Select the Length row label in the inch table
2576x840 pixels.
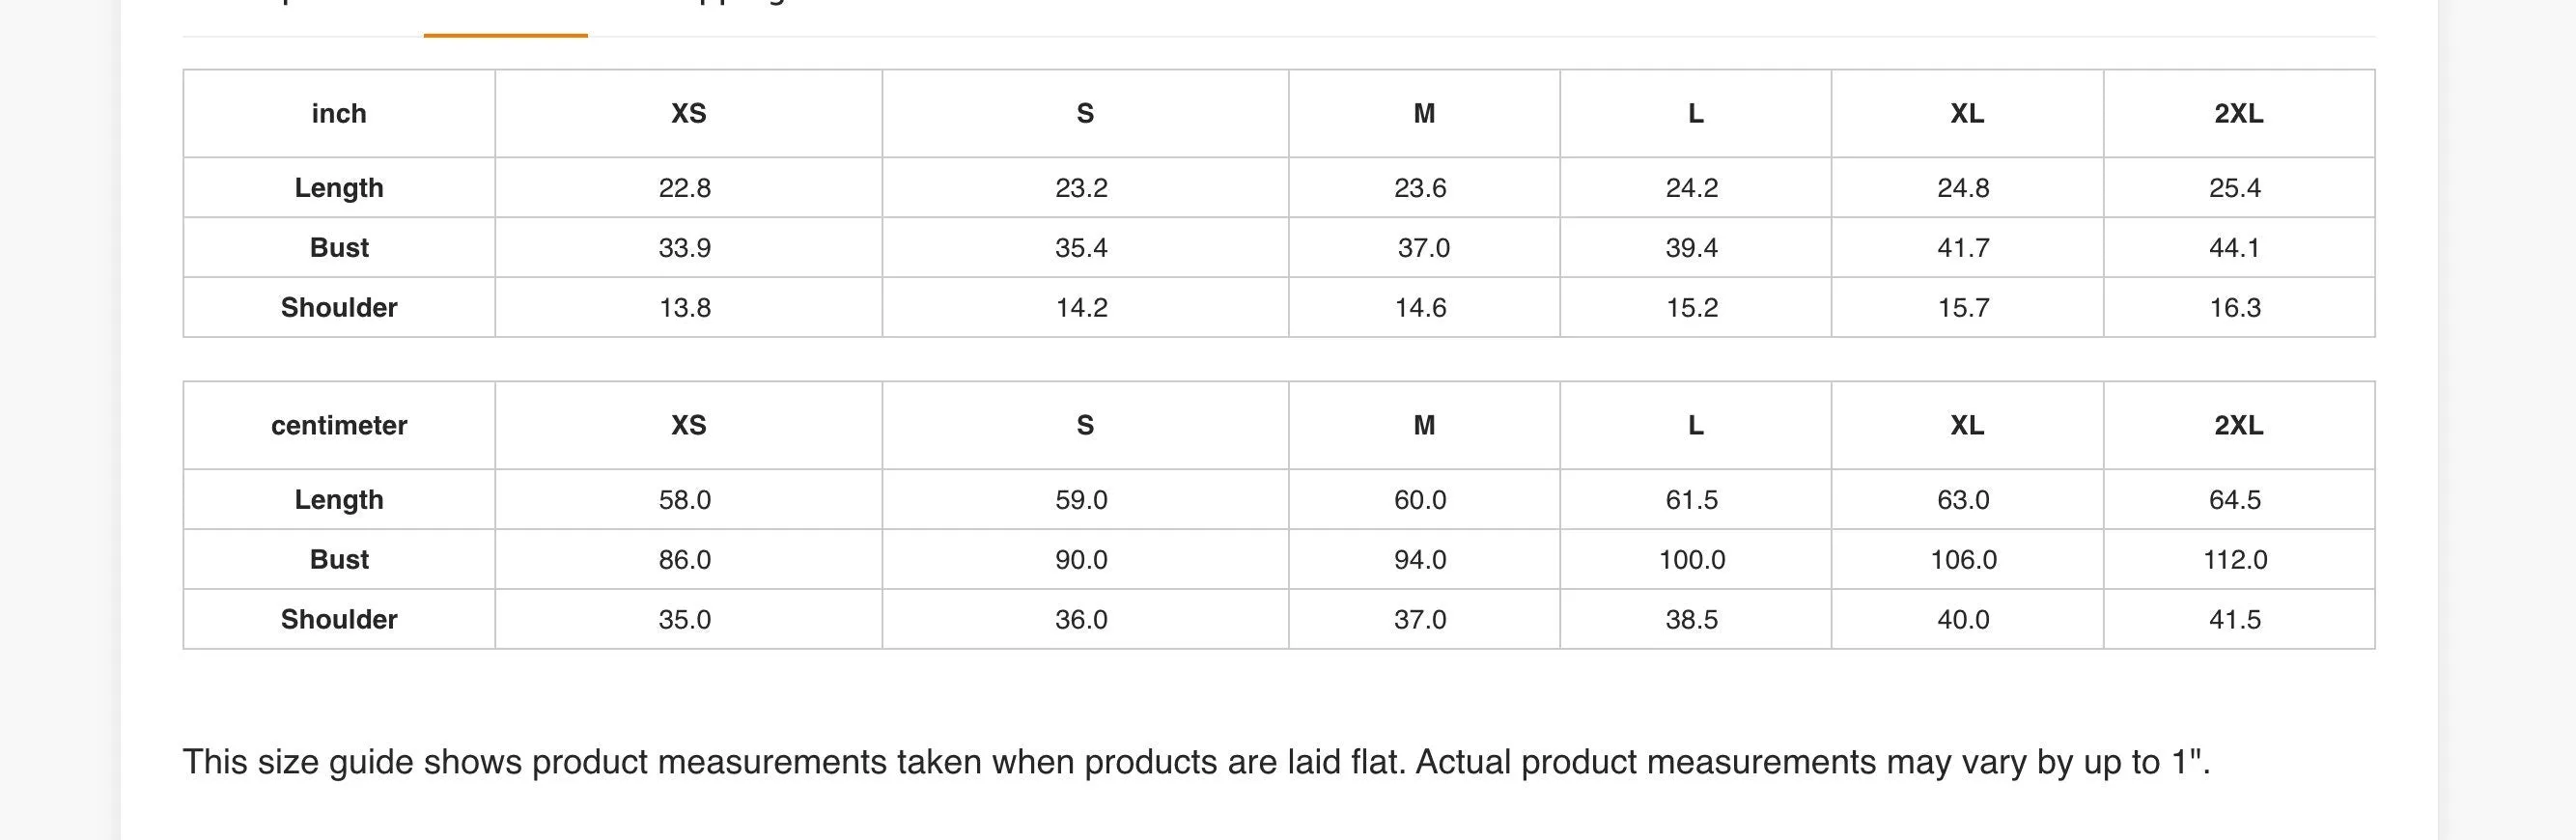339,187
